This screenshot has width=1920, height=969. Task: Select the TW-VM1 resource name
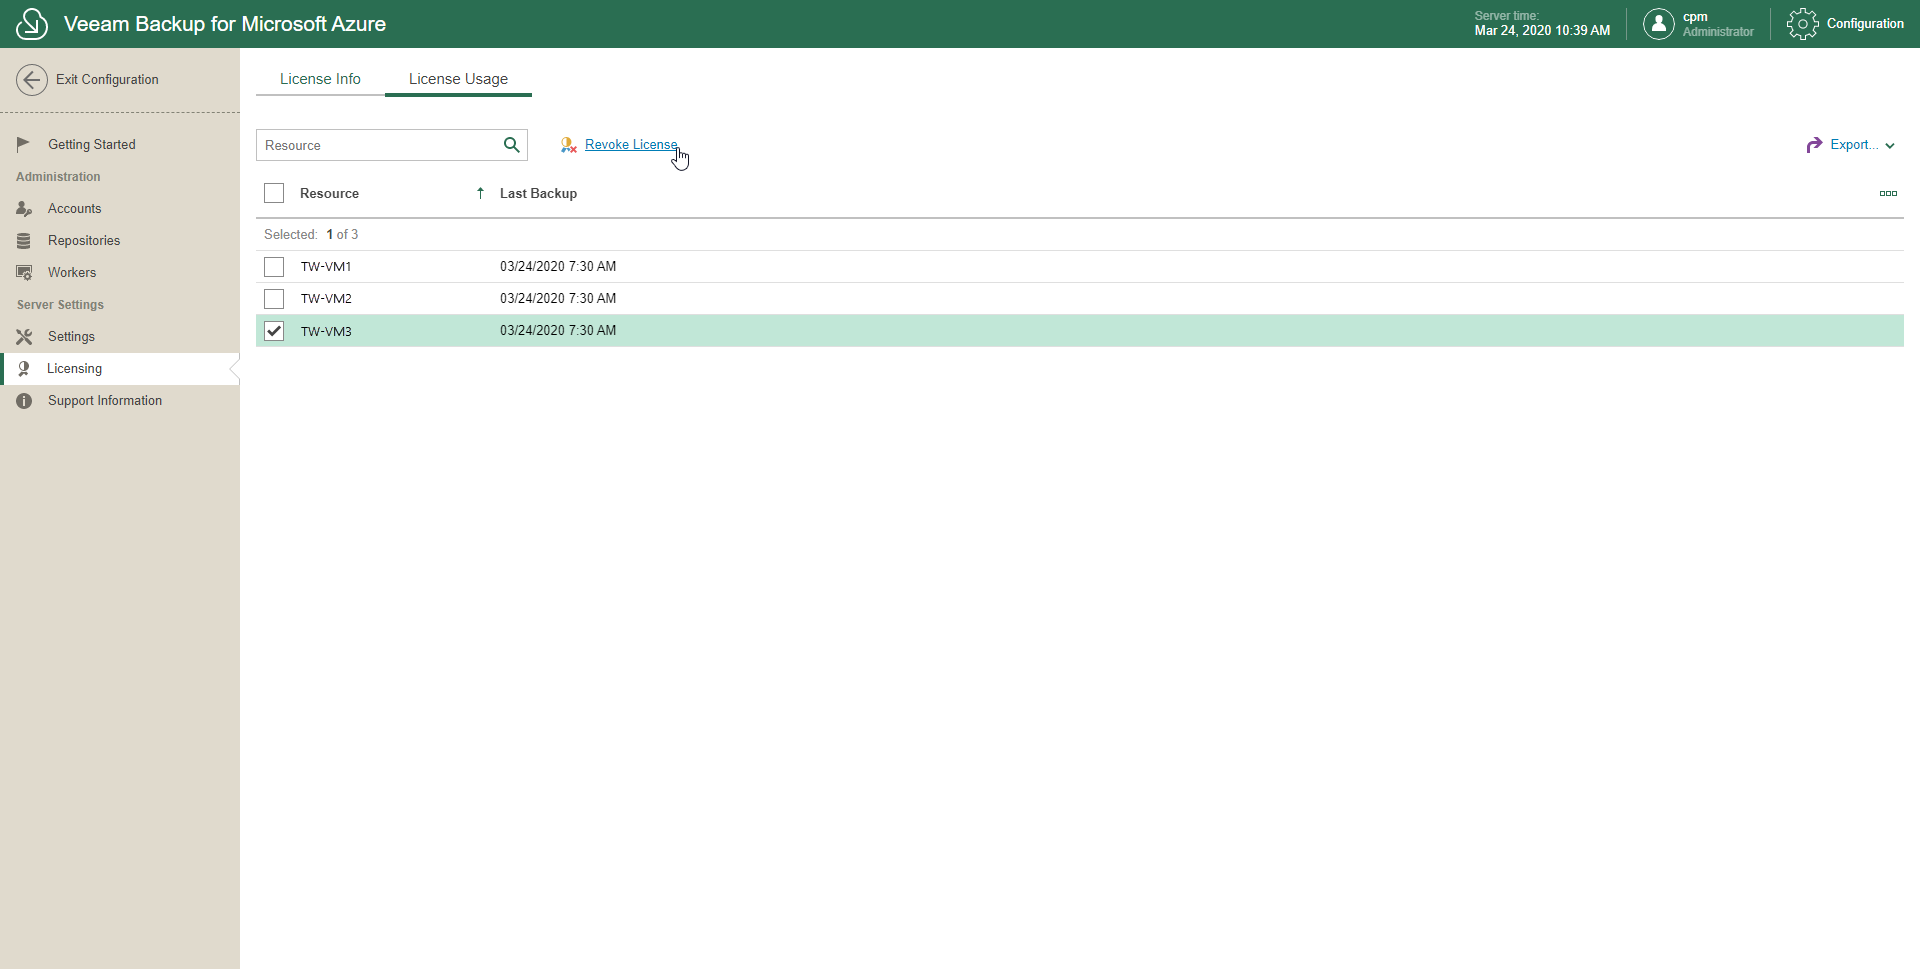326,267
